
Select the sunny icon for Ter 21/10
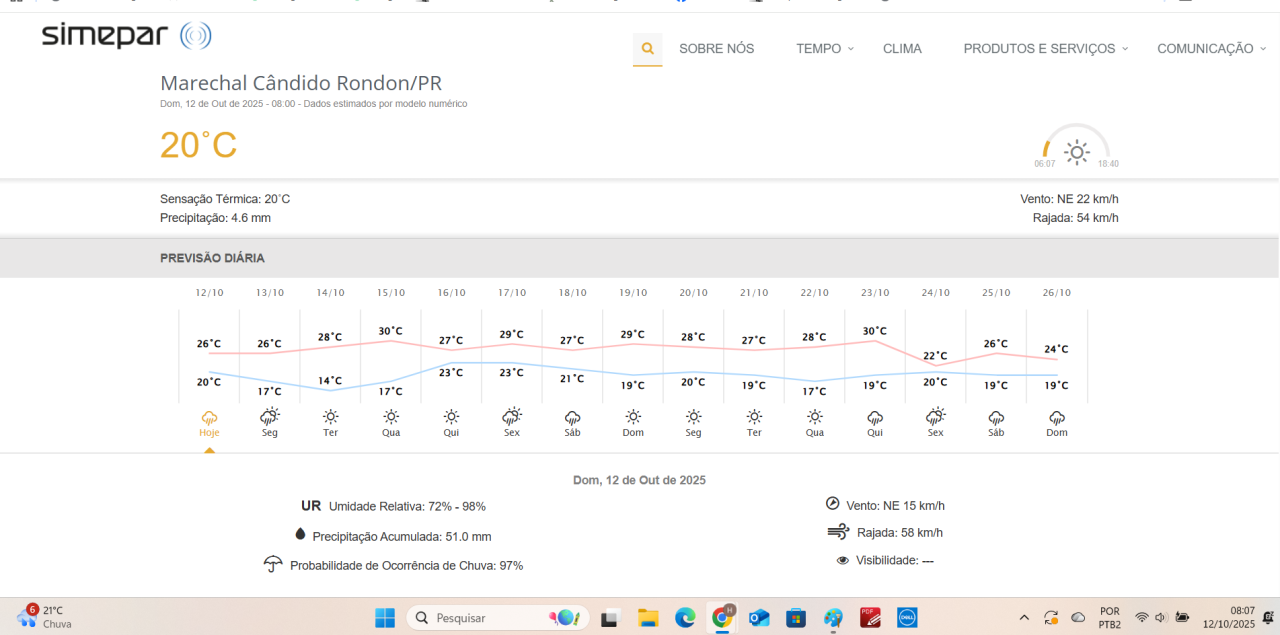click(754, 417)
